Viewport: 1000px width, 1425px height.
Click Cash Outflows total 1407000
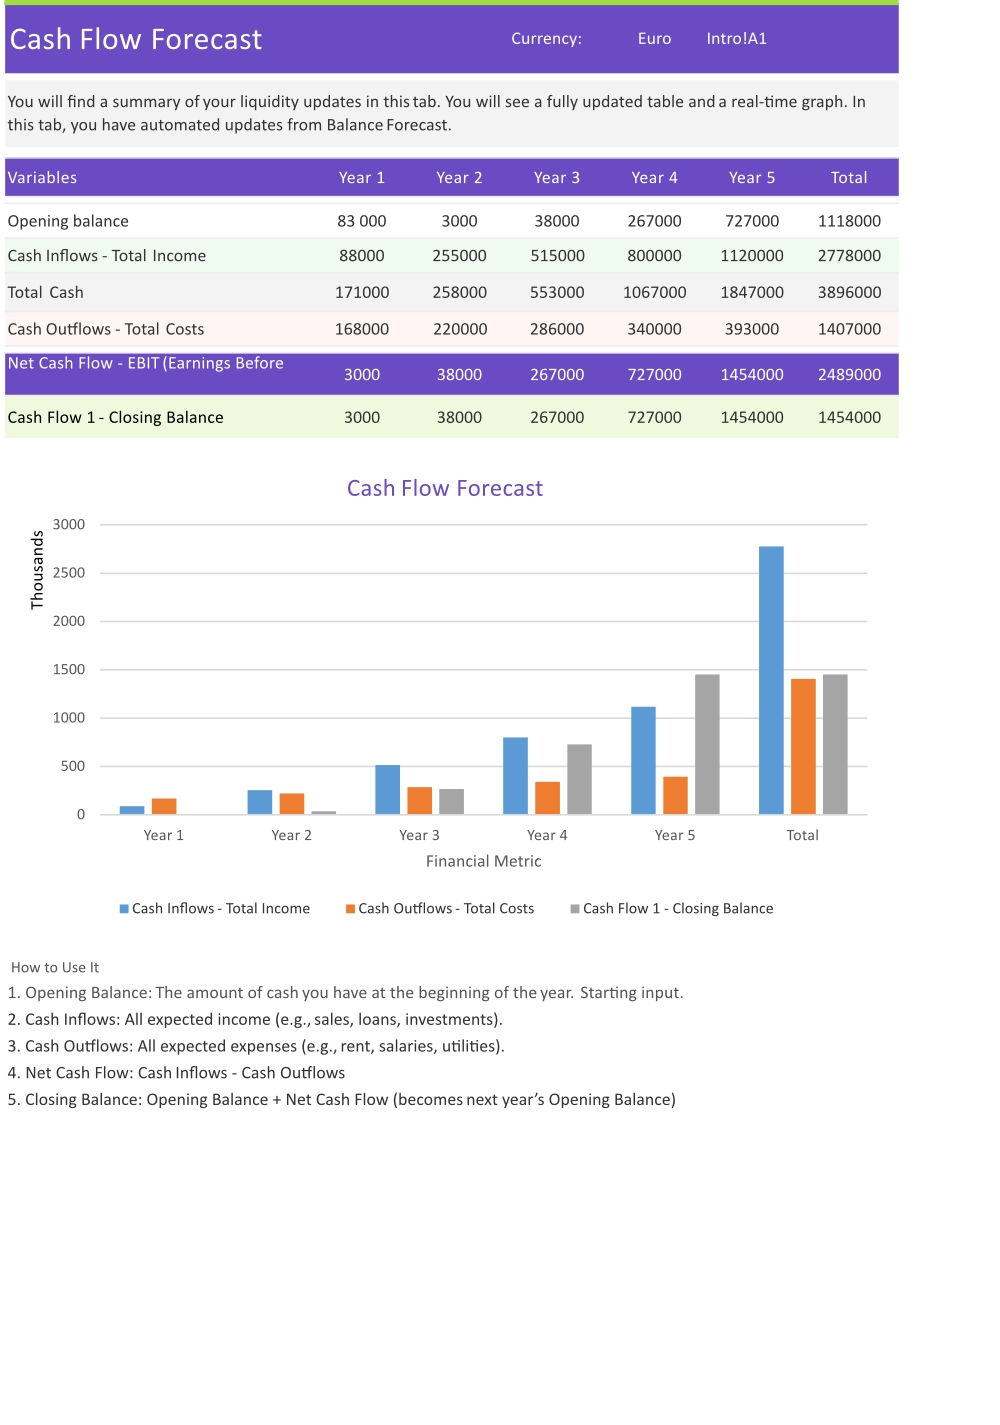click(849, 329)
